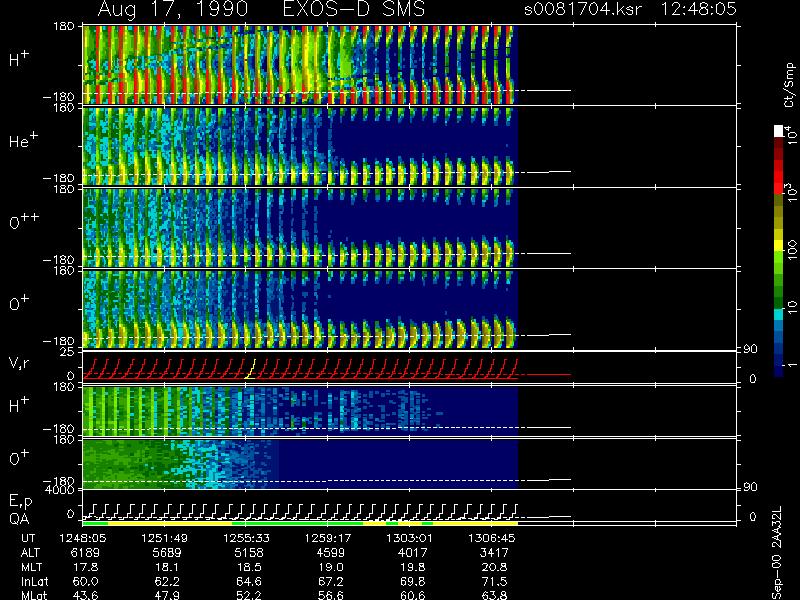Click the file name 's0081704.ksr'
Viewport: 800px width, 600px height.
(583, 9)
